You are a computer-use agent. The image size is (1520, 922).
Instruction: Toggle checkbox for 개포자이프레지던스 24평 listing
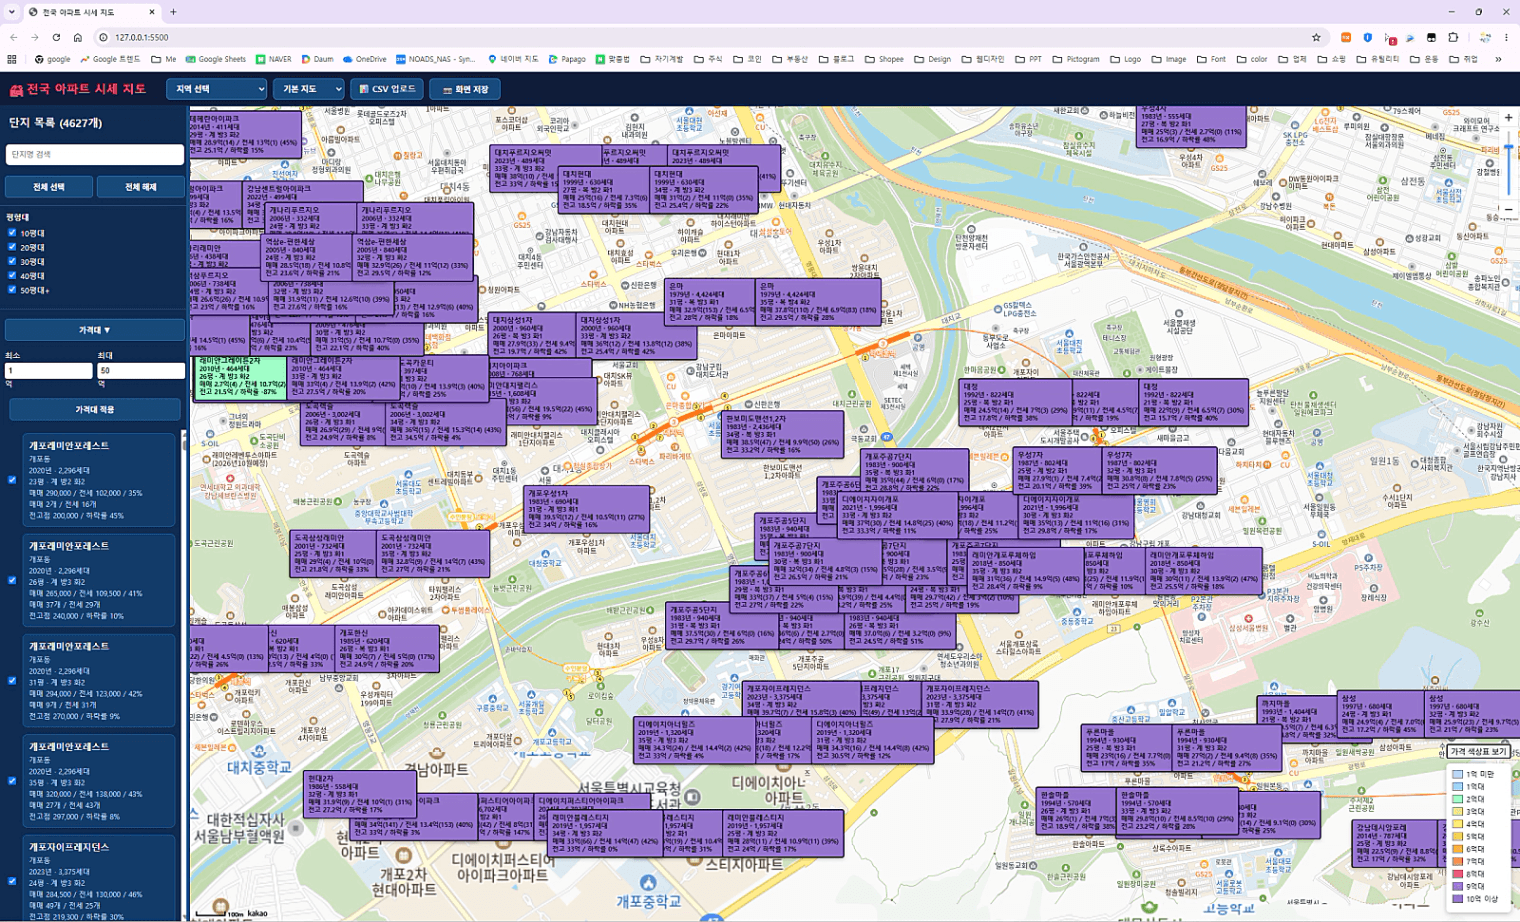tap(12, 881)
